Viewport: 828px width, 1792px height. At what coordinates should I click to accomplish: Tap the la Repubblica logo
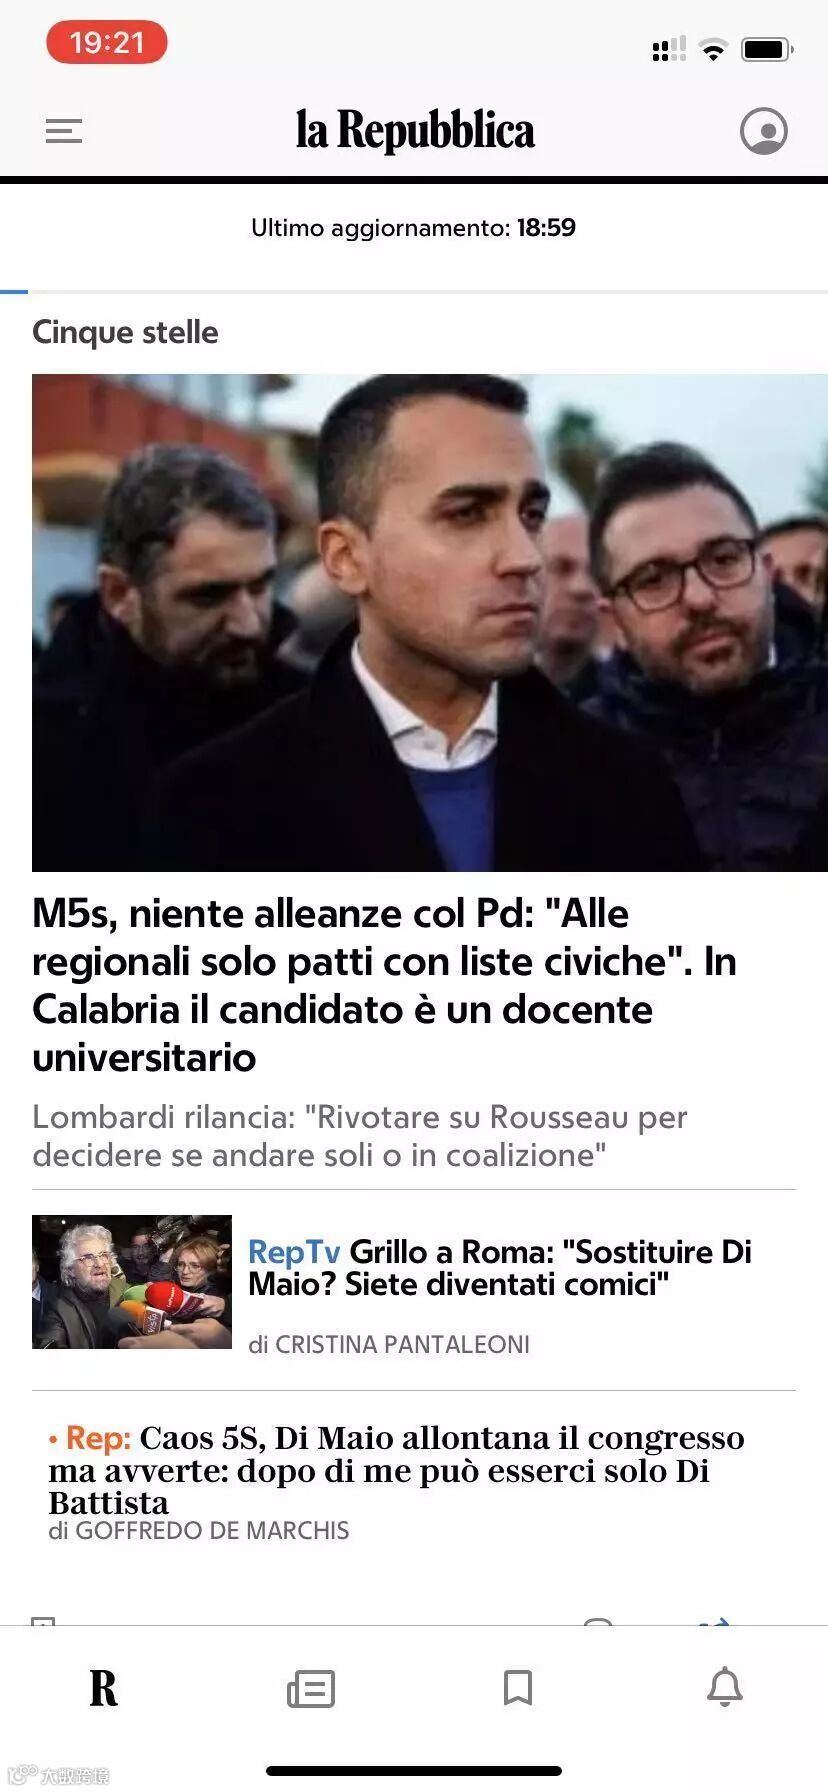(x=415, y=131)
